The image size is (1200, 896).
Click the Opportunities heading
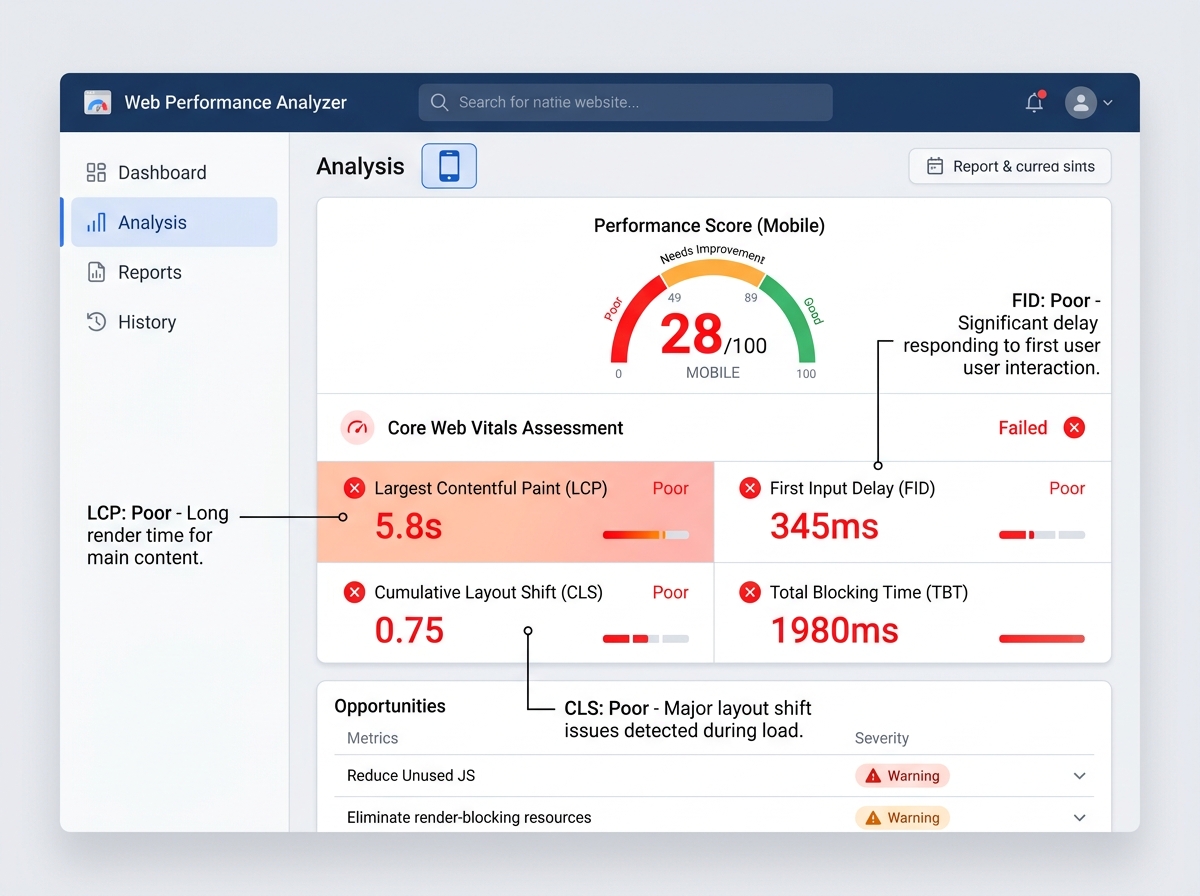[x=390, y=706]
